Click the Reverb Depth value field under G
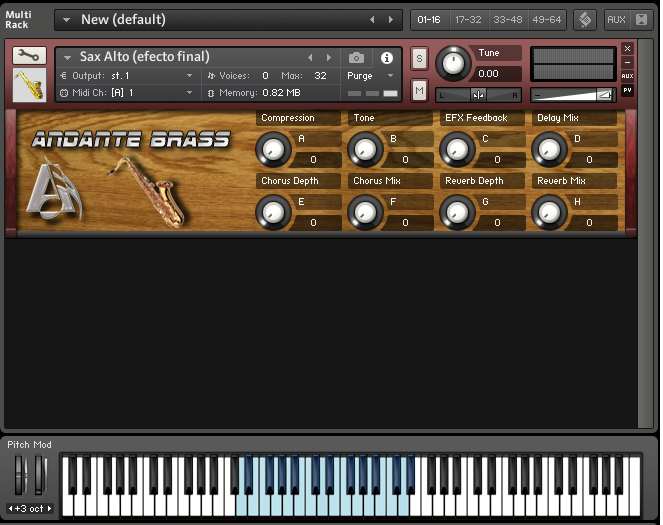 (x=500, y=222)
